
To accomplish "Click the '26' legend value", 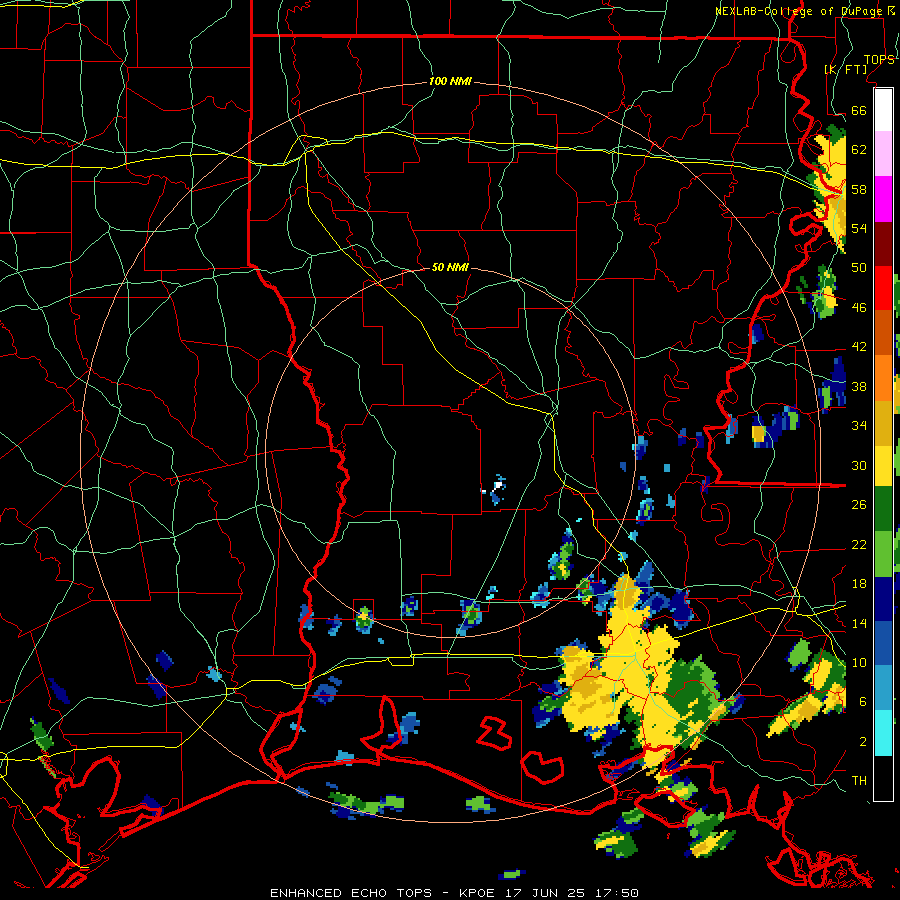I will coord(859,505).
